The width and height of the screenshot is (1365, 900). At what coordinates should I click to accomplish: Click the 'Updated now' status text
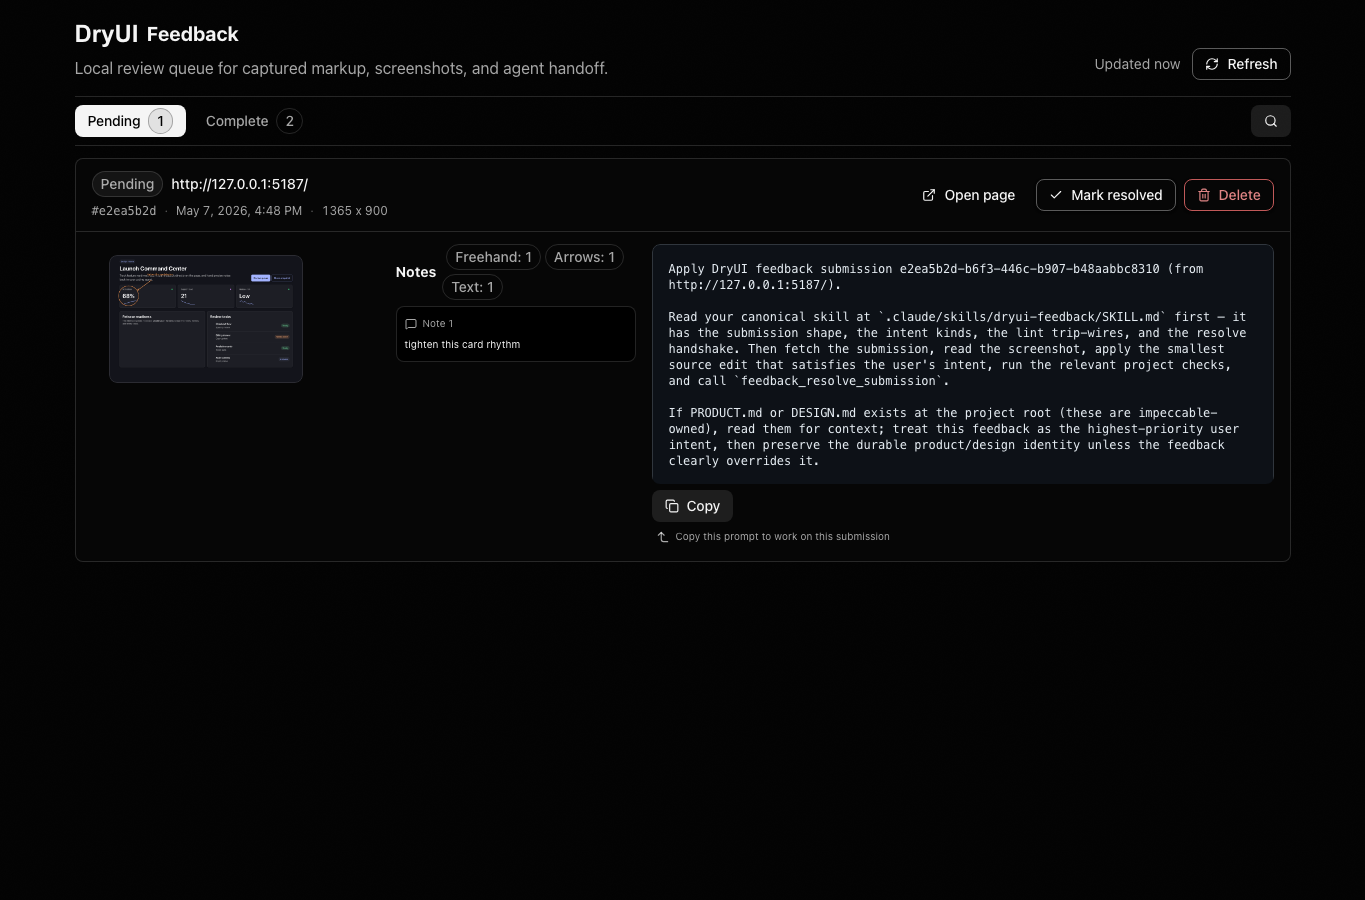tap(1137, 64)
